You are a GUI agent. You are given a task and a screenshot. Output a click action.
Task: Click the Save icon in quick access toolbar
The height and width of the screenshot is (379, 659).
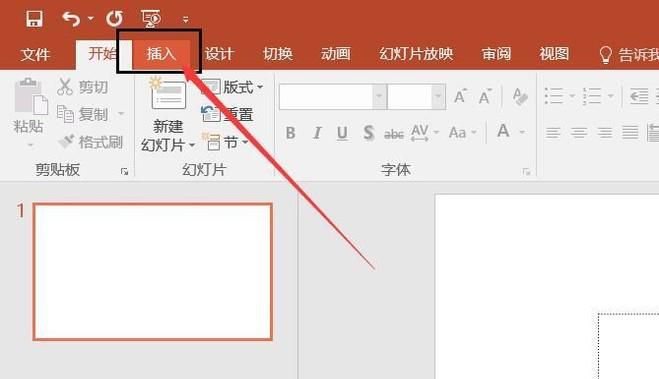coord(34,19)
